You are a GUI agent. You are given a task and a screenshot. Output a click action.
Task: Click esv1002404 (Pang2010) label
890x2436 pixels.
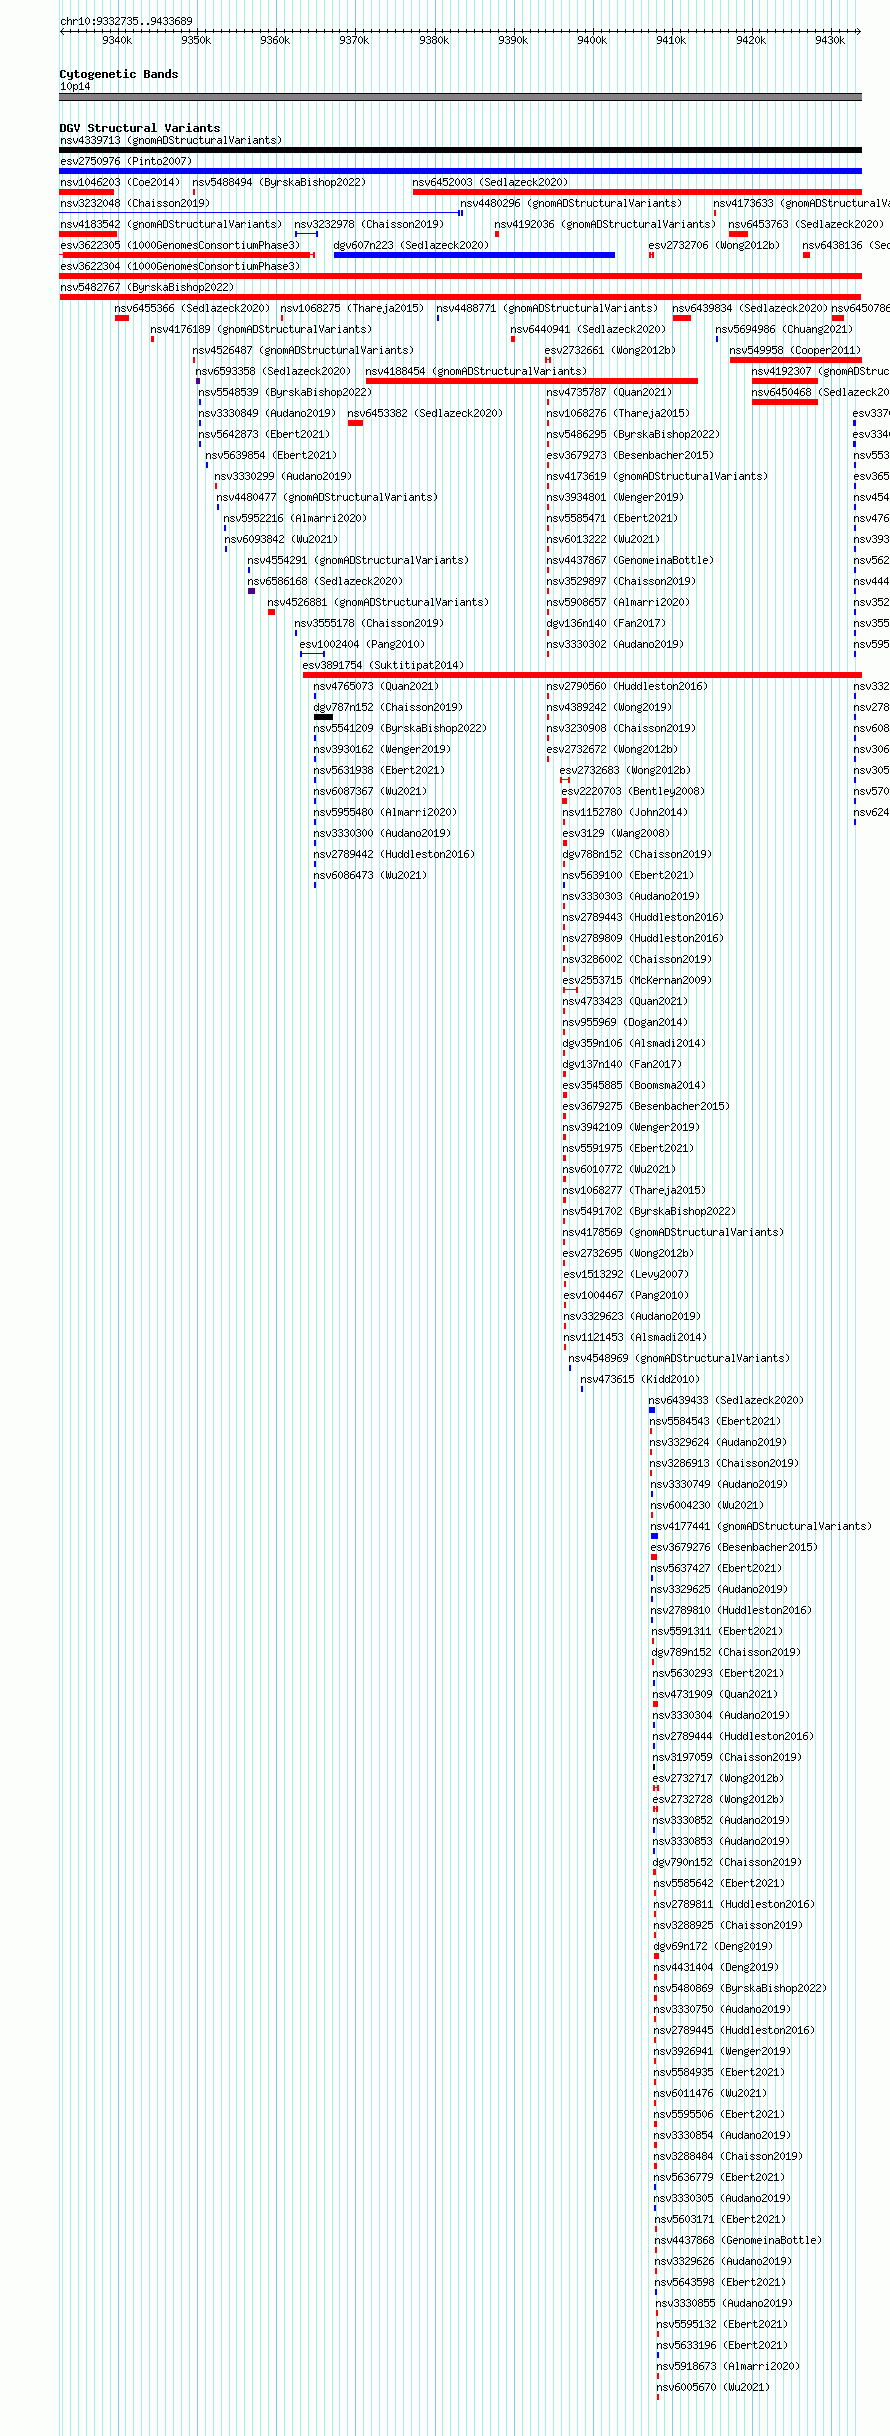362,644
